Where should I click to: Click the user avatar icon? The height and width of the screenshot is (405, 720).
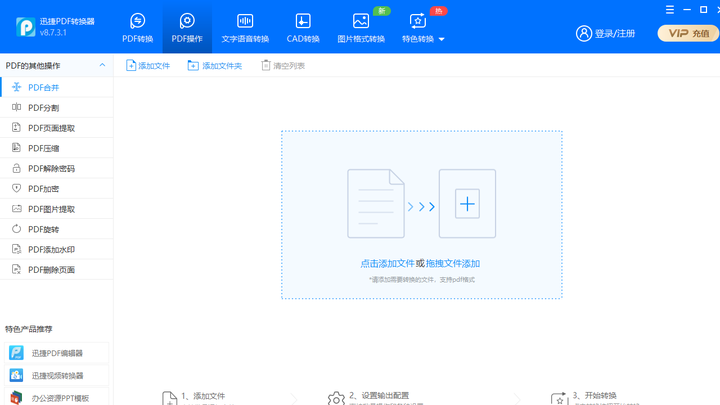click(584, 33)
